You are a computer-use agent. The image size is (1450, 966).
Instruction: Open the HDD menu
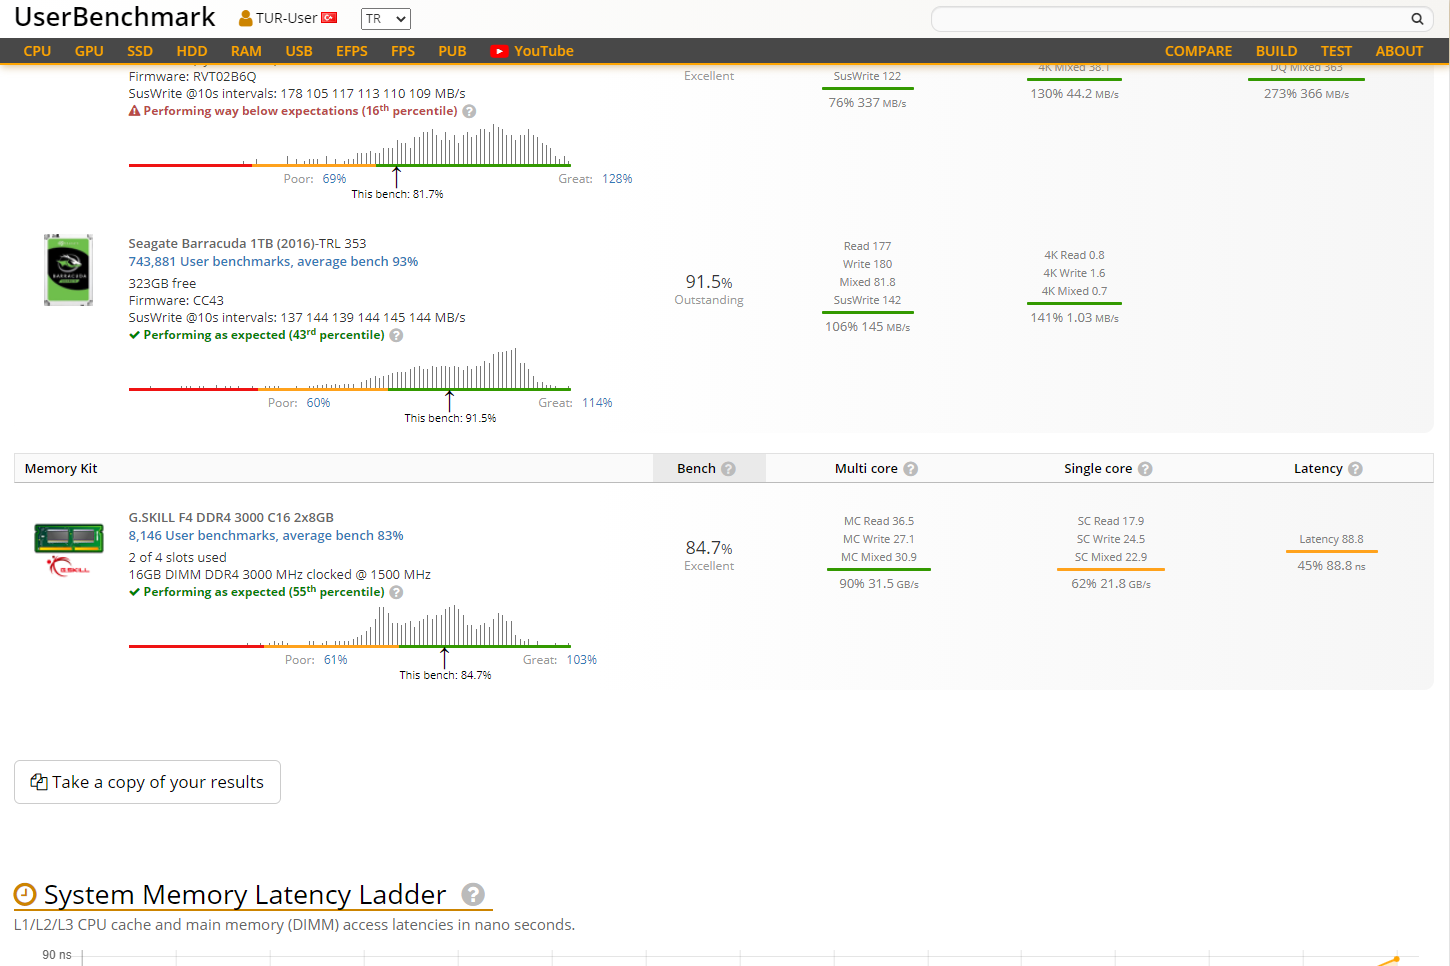click(192, 51)
